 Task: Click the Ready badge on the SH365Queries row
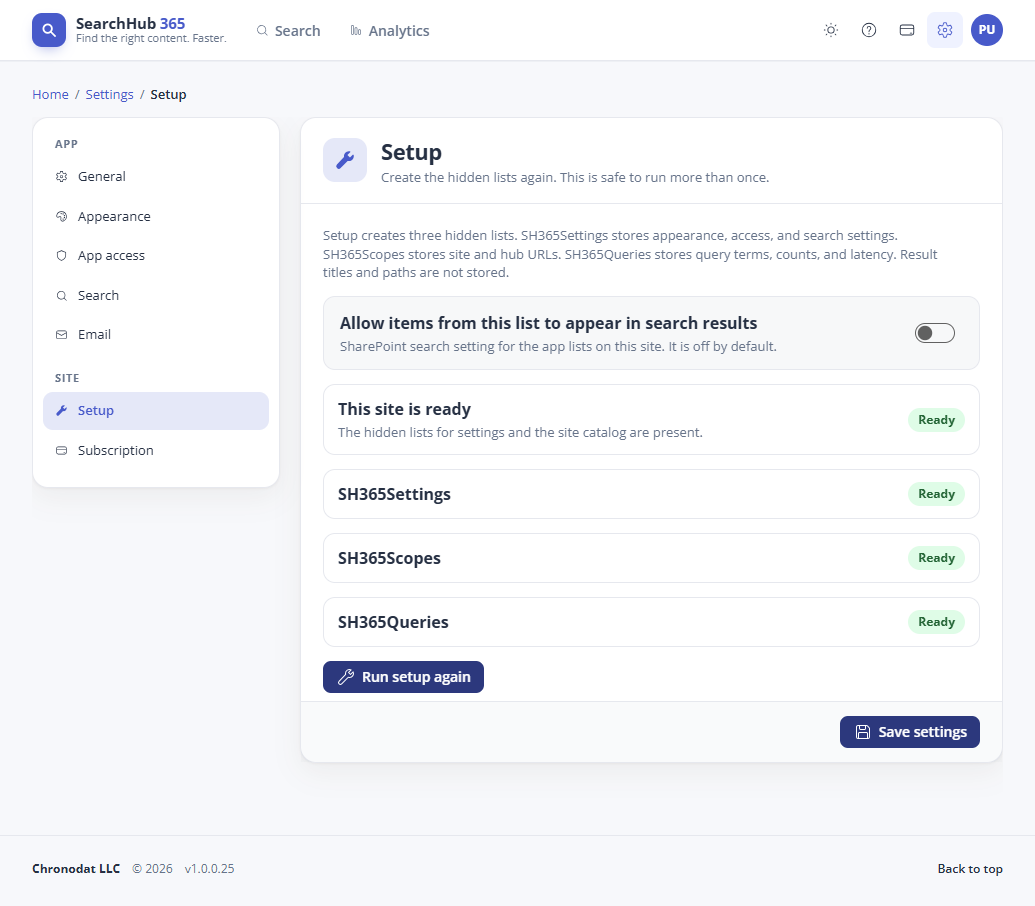click(x=936, y=622)
